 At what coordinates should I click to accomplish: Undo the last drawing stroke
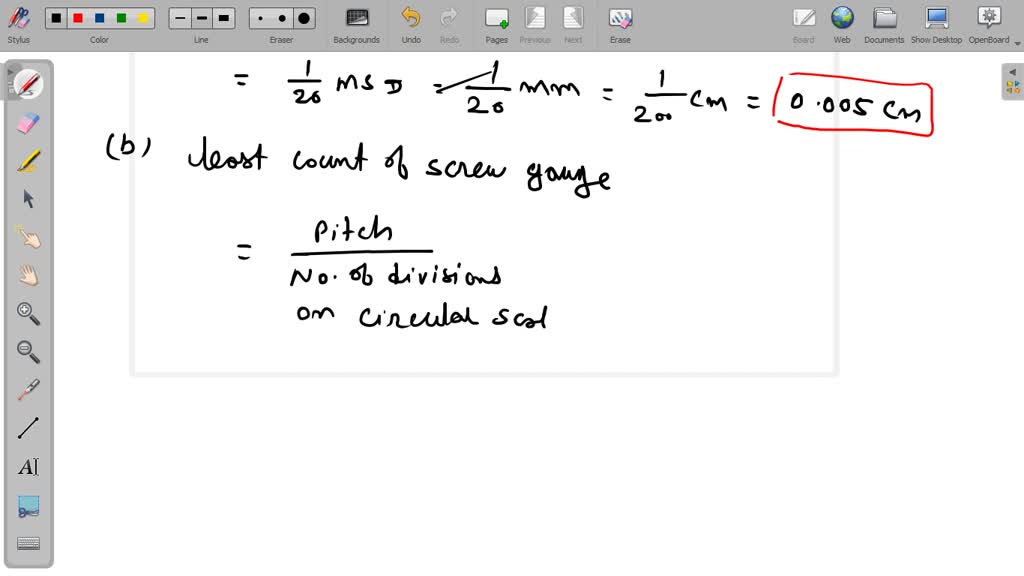(410, 20)
